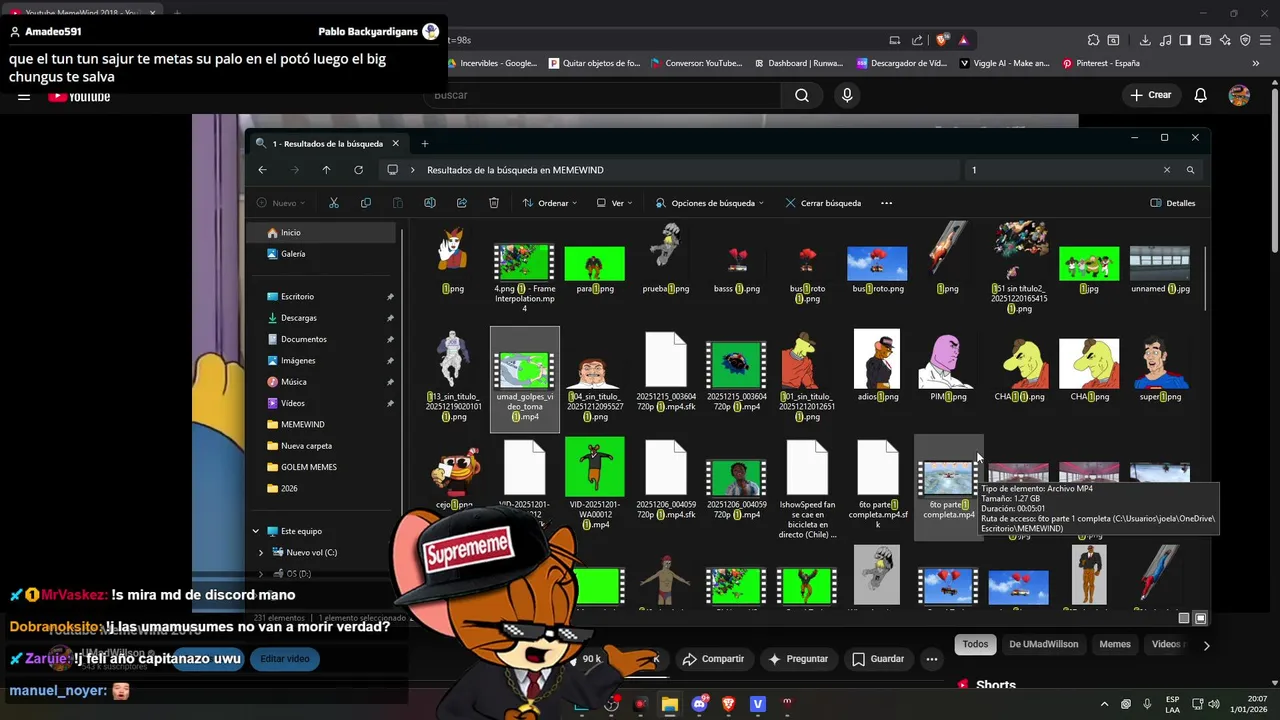Open the YouTube account avatar menu
This screenshot has height=720, width=1280.
coord(1239,95)
